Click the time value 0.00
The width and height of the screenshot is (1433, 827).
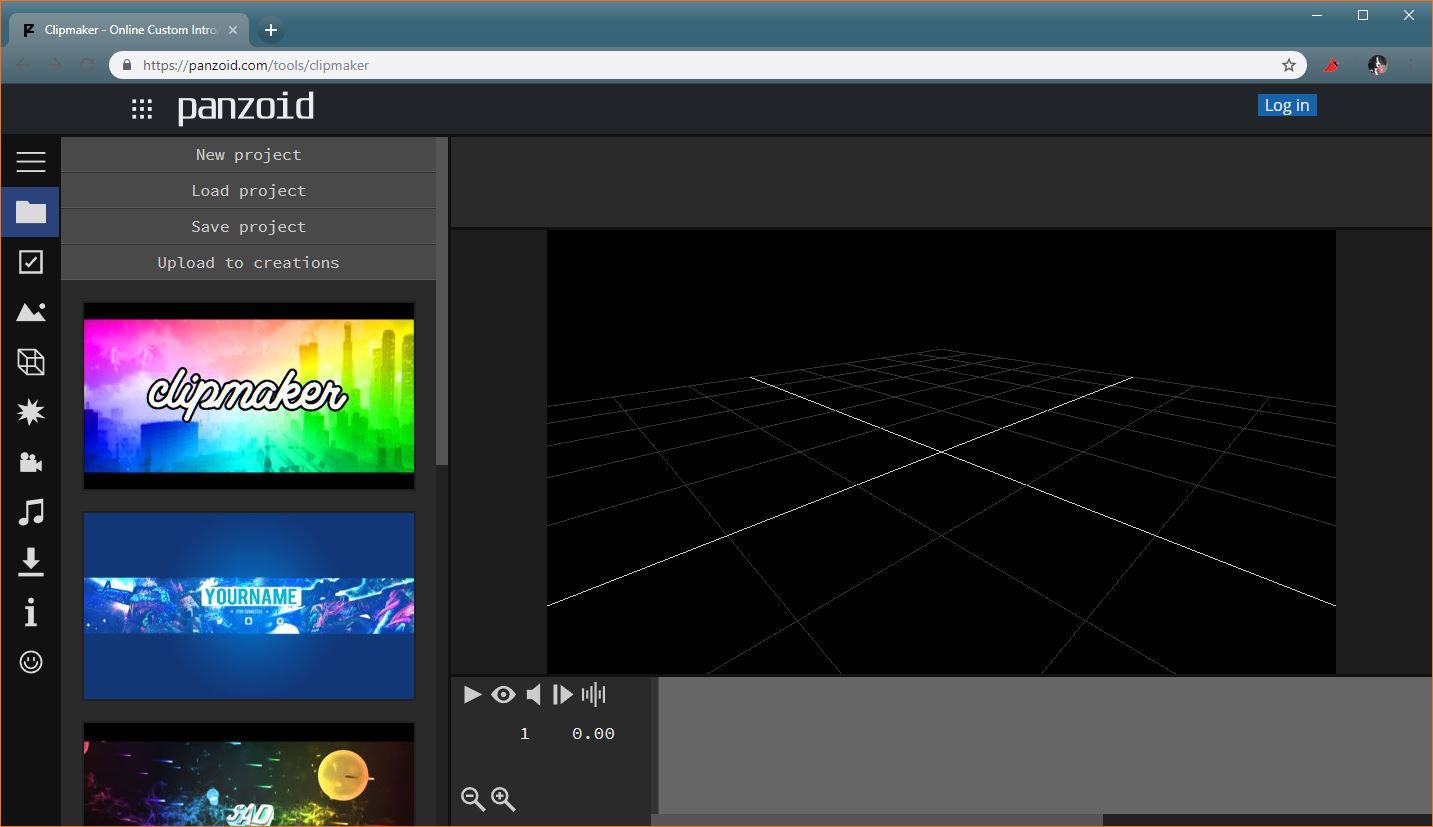593,734
